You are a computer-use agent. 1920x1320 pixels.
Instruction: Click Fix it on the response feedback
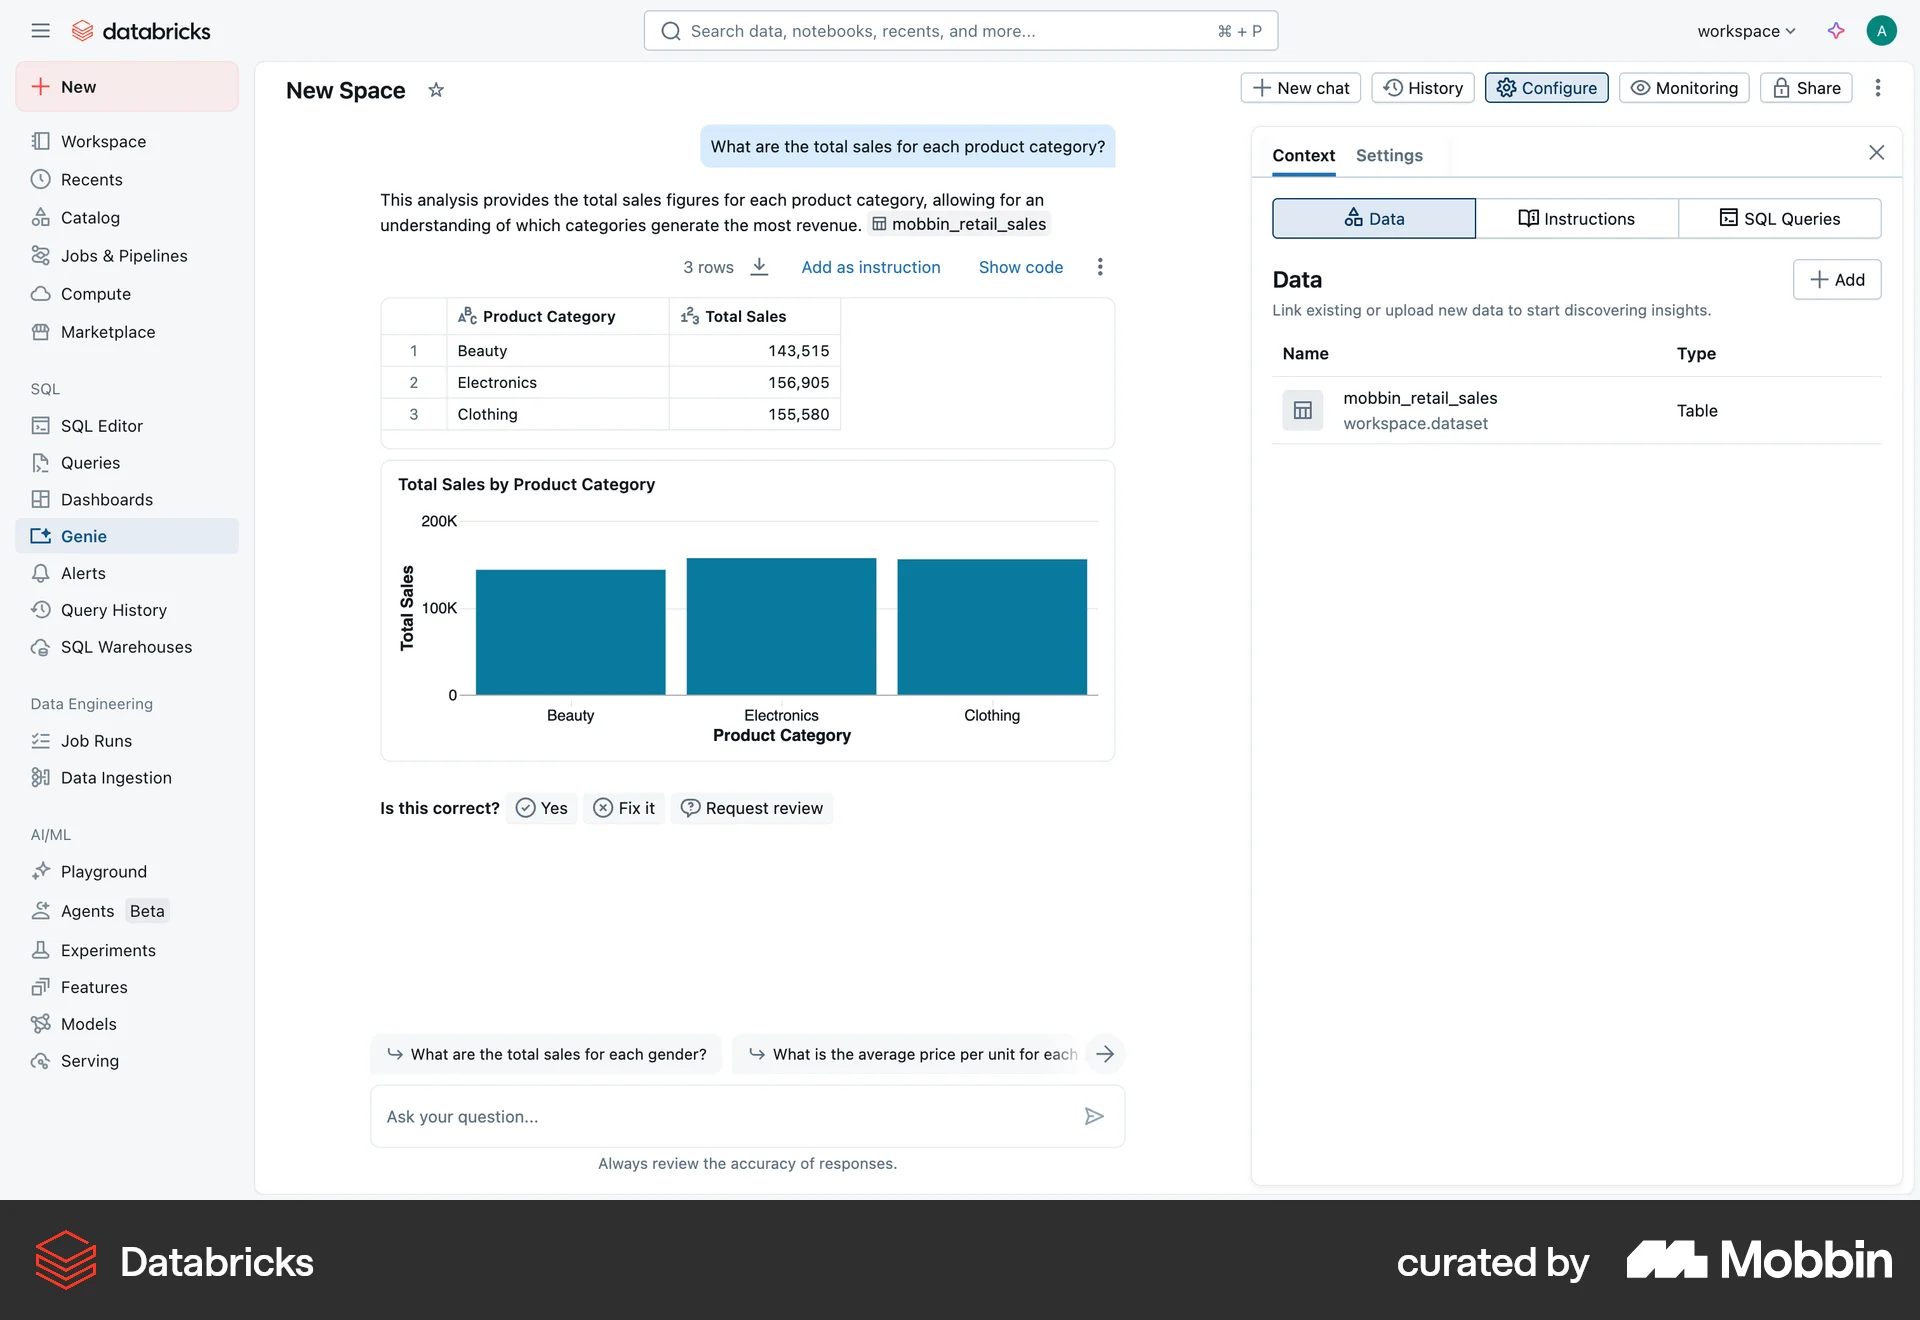pyautogui.click(x=624, y=808)
